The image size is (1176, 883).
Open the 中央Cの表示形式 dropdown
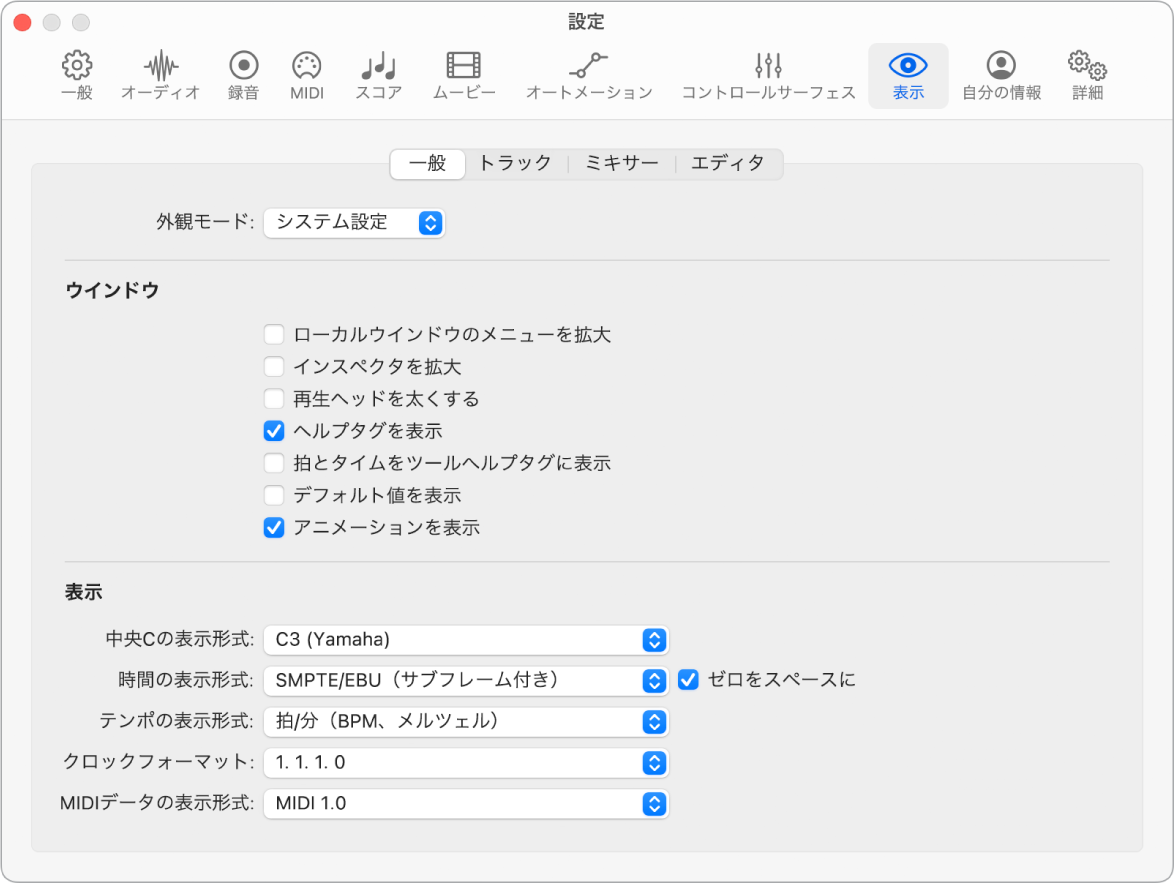click(465, 640)
